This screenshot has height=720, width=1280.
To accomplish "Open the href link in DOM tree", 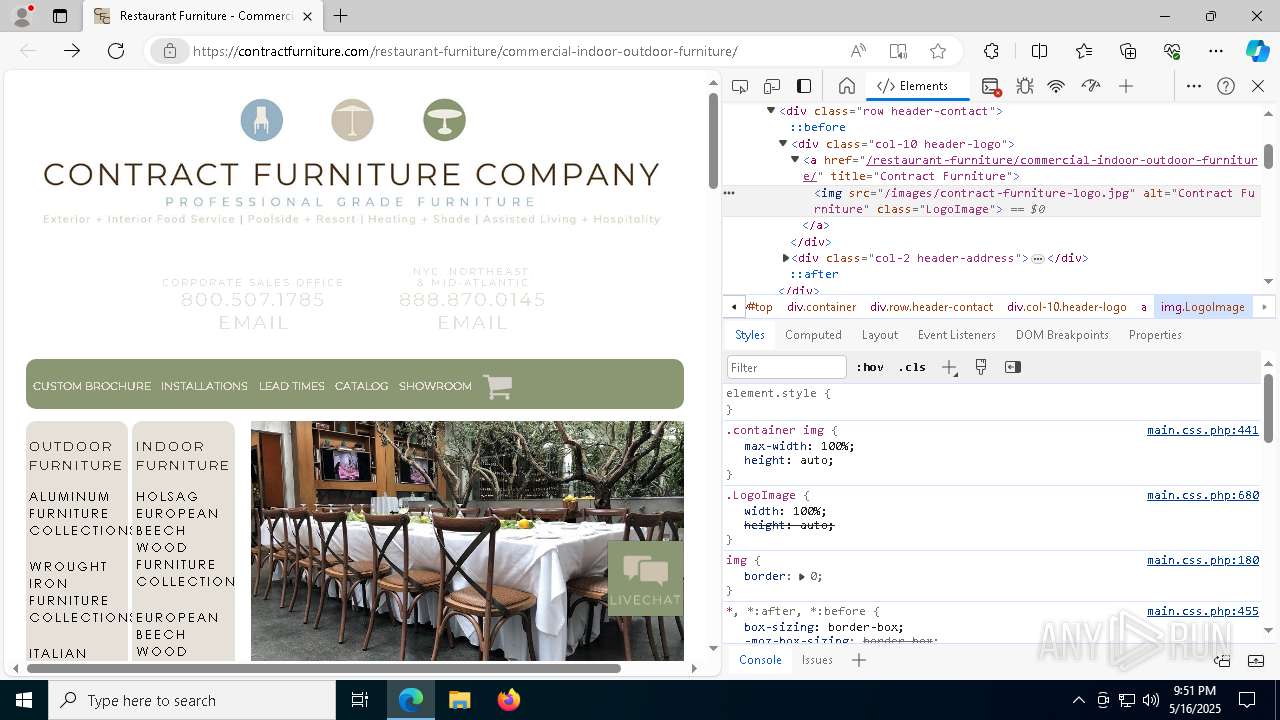I will coord(1030,168).
